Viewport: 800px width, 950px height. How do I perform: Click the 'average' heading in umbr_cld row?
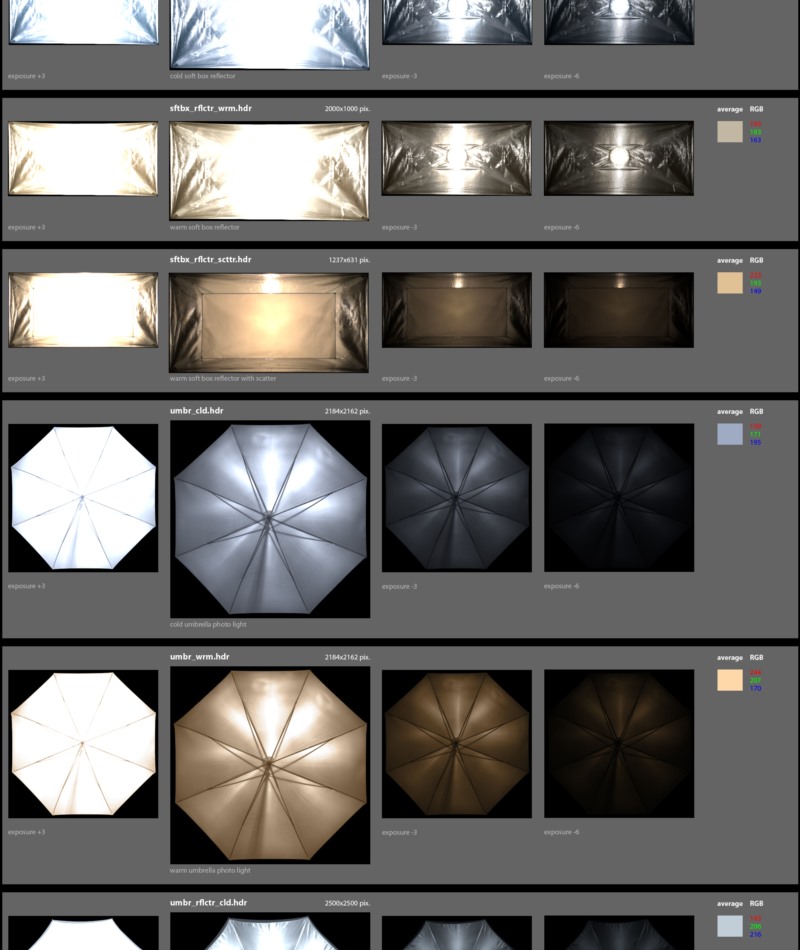click(x=730, y=412)
